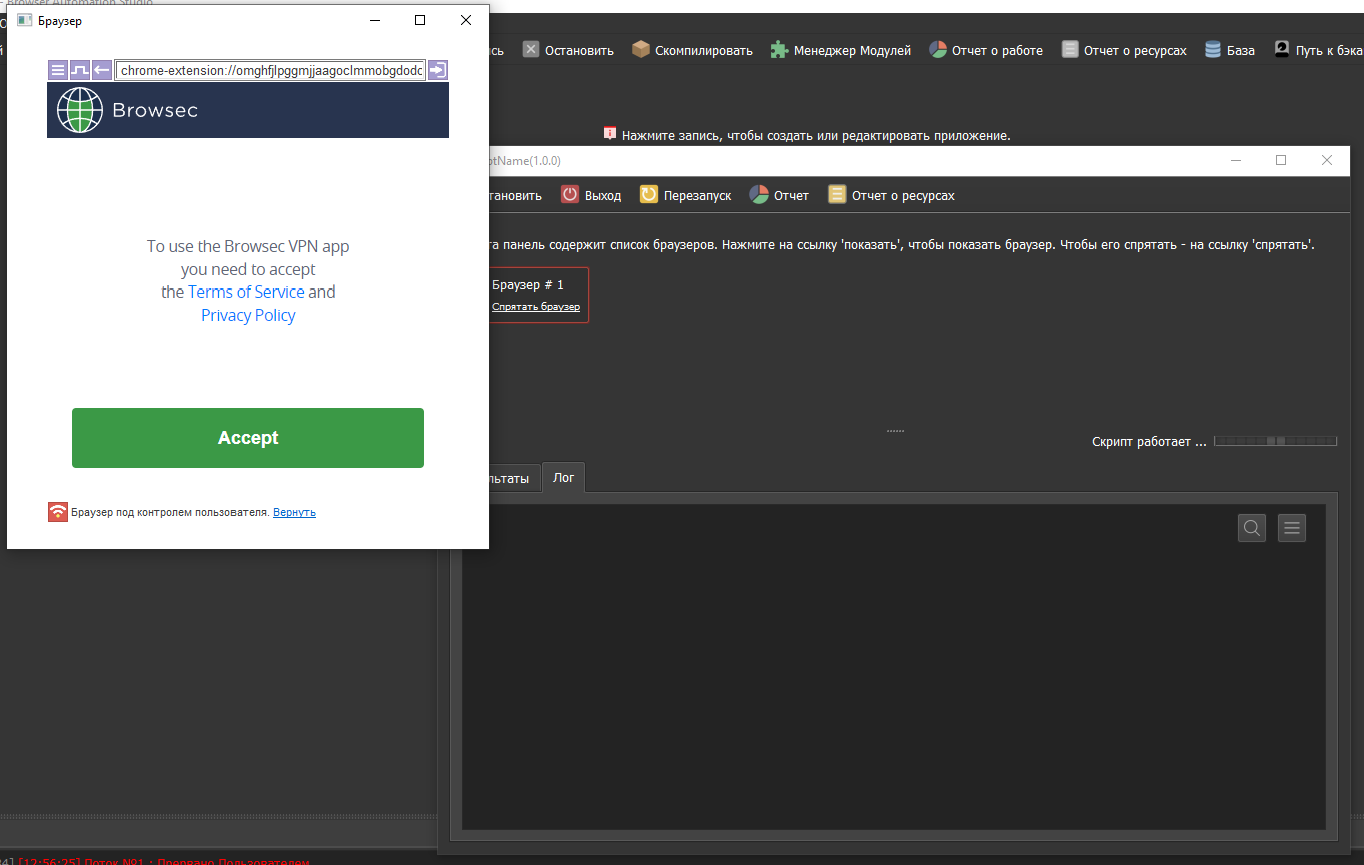The image size is (1364, 865).
Task: Click the log search magnifier icon
Action: (x=1251, y=528)
